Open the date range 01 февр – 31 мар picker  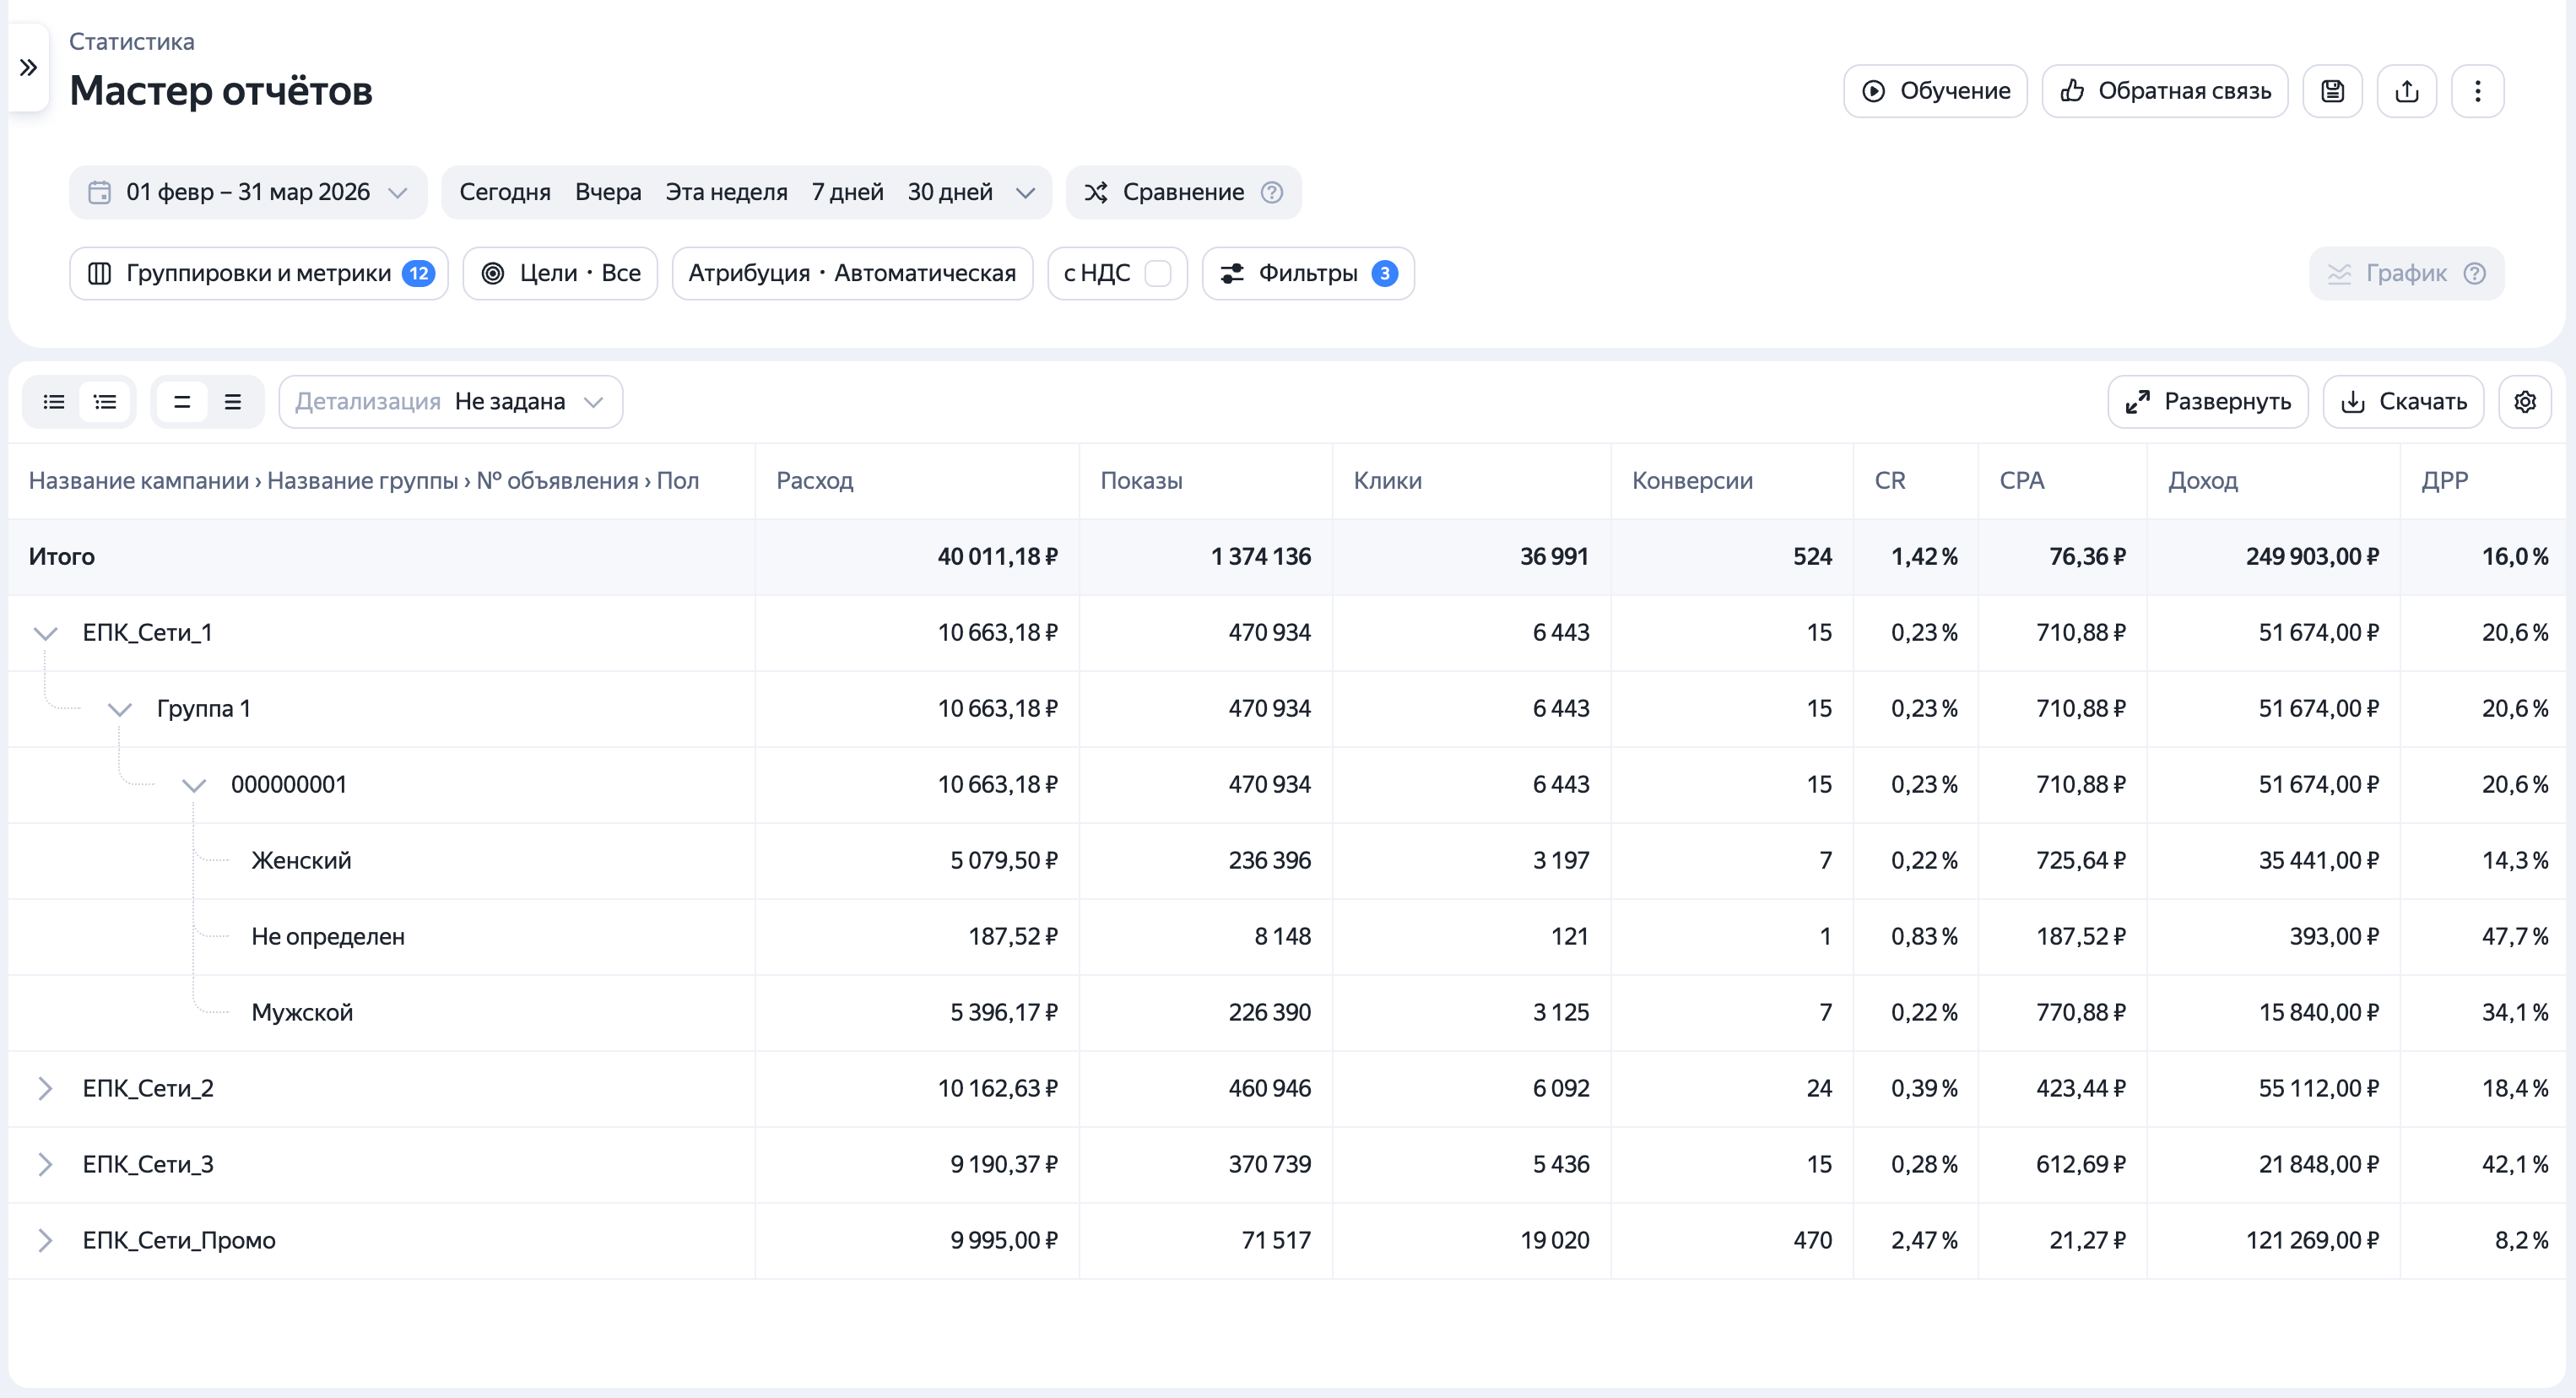[x=248, y=192]
